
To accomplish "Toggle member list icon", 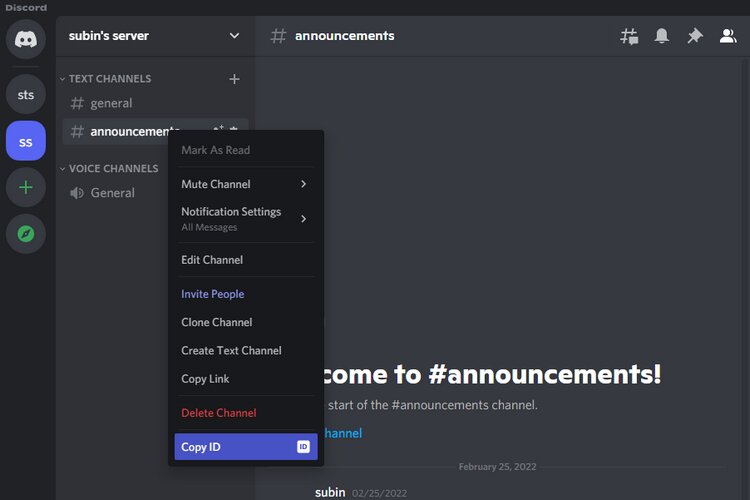I will (x=728, y=36).
